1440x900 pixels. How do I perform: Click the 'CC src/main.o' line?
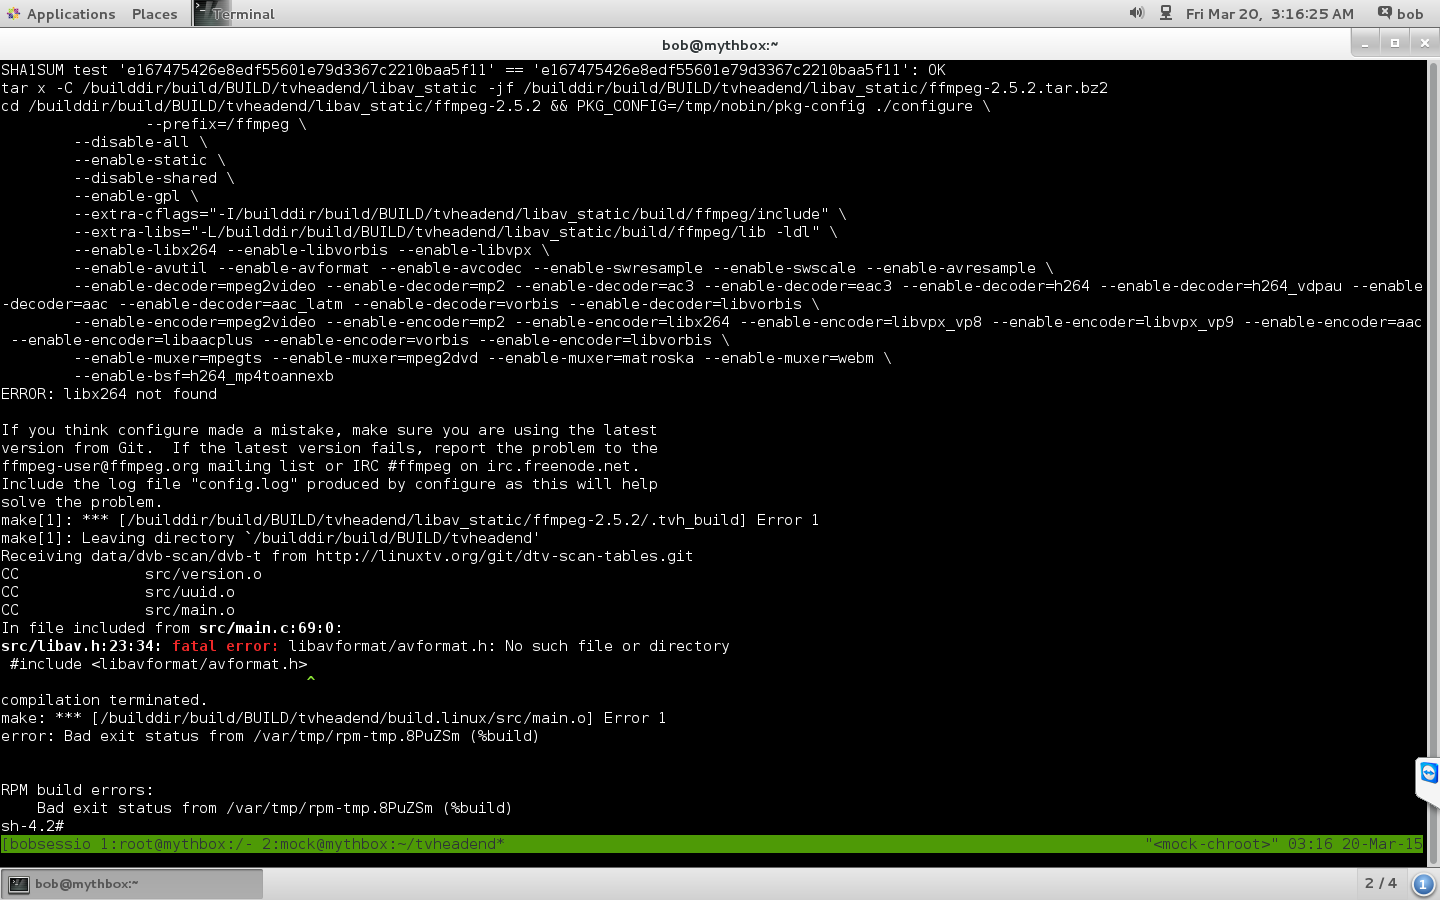point(118,610)
